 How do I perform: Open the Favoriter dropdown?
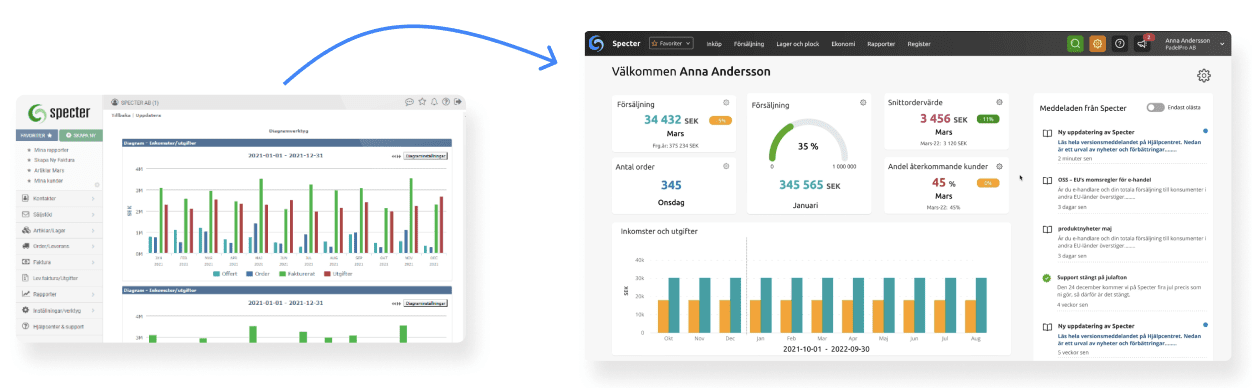(672, 43)
